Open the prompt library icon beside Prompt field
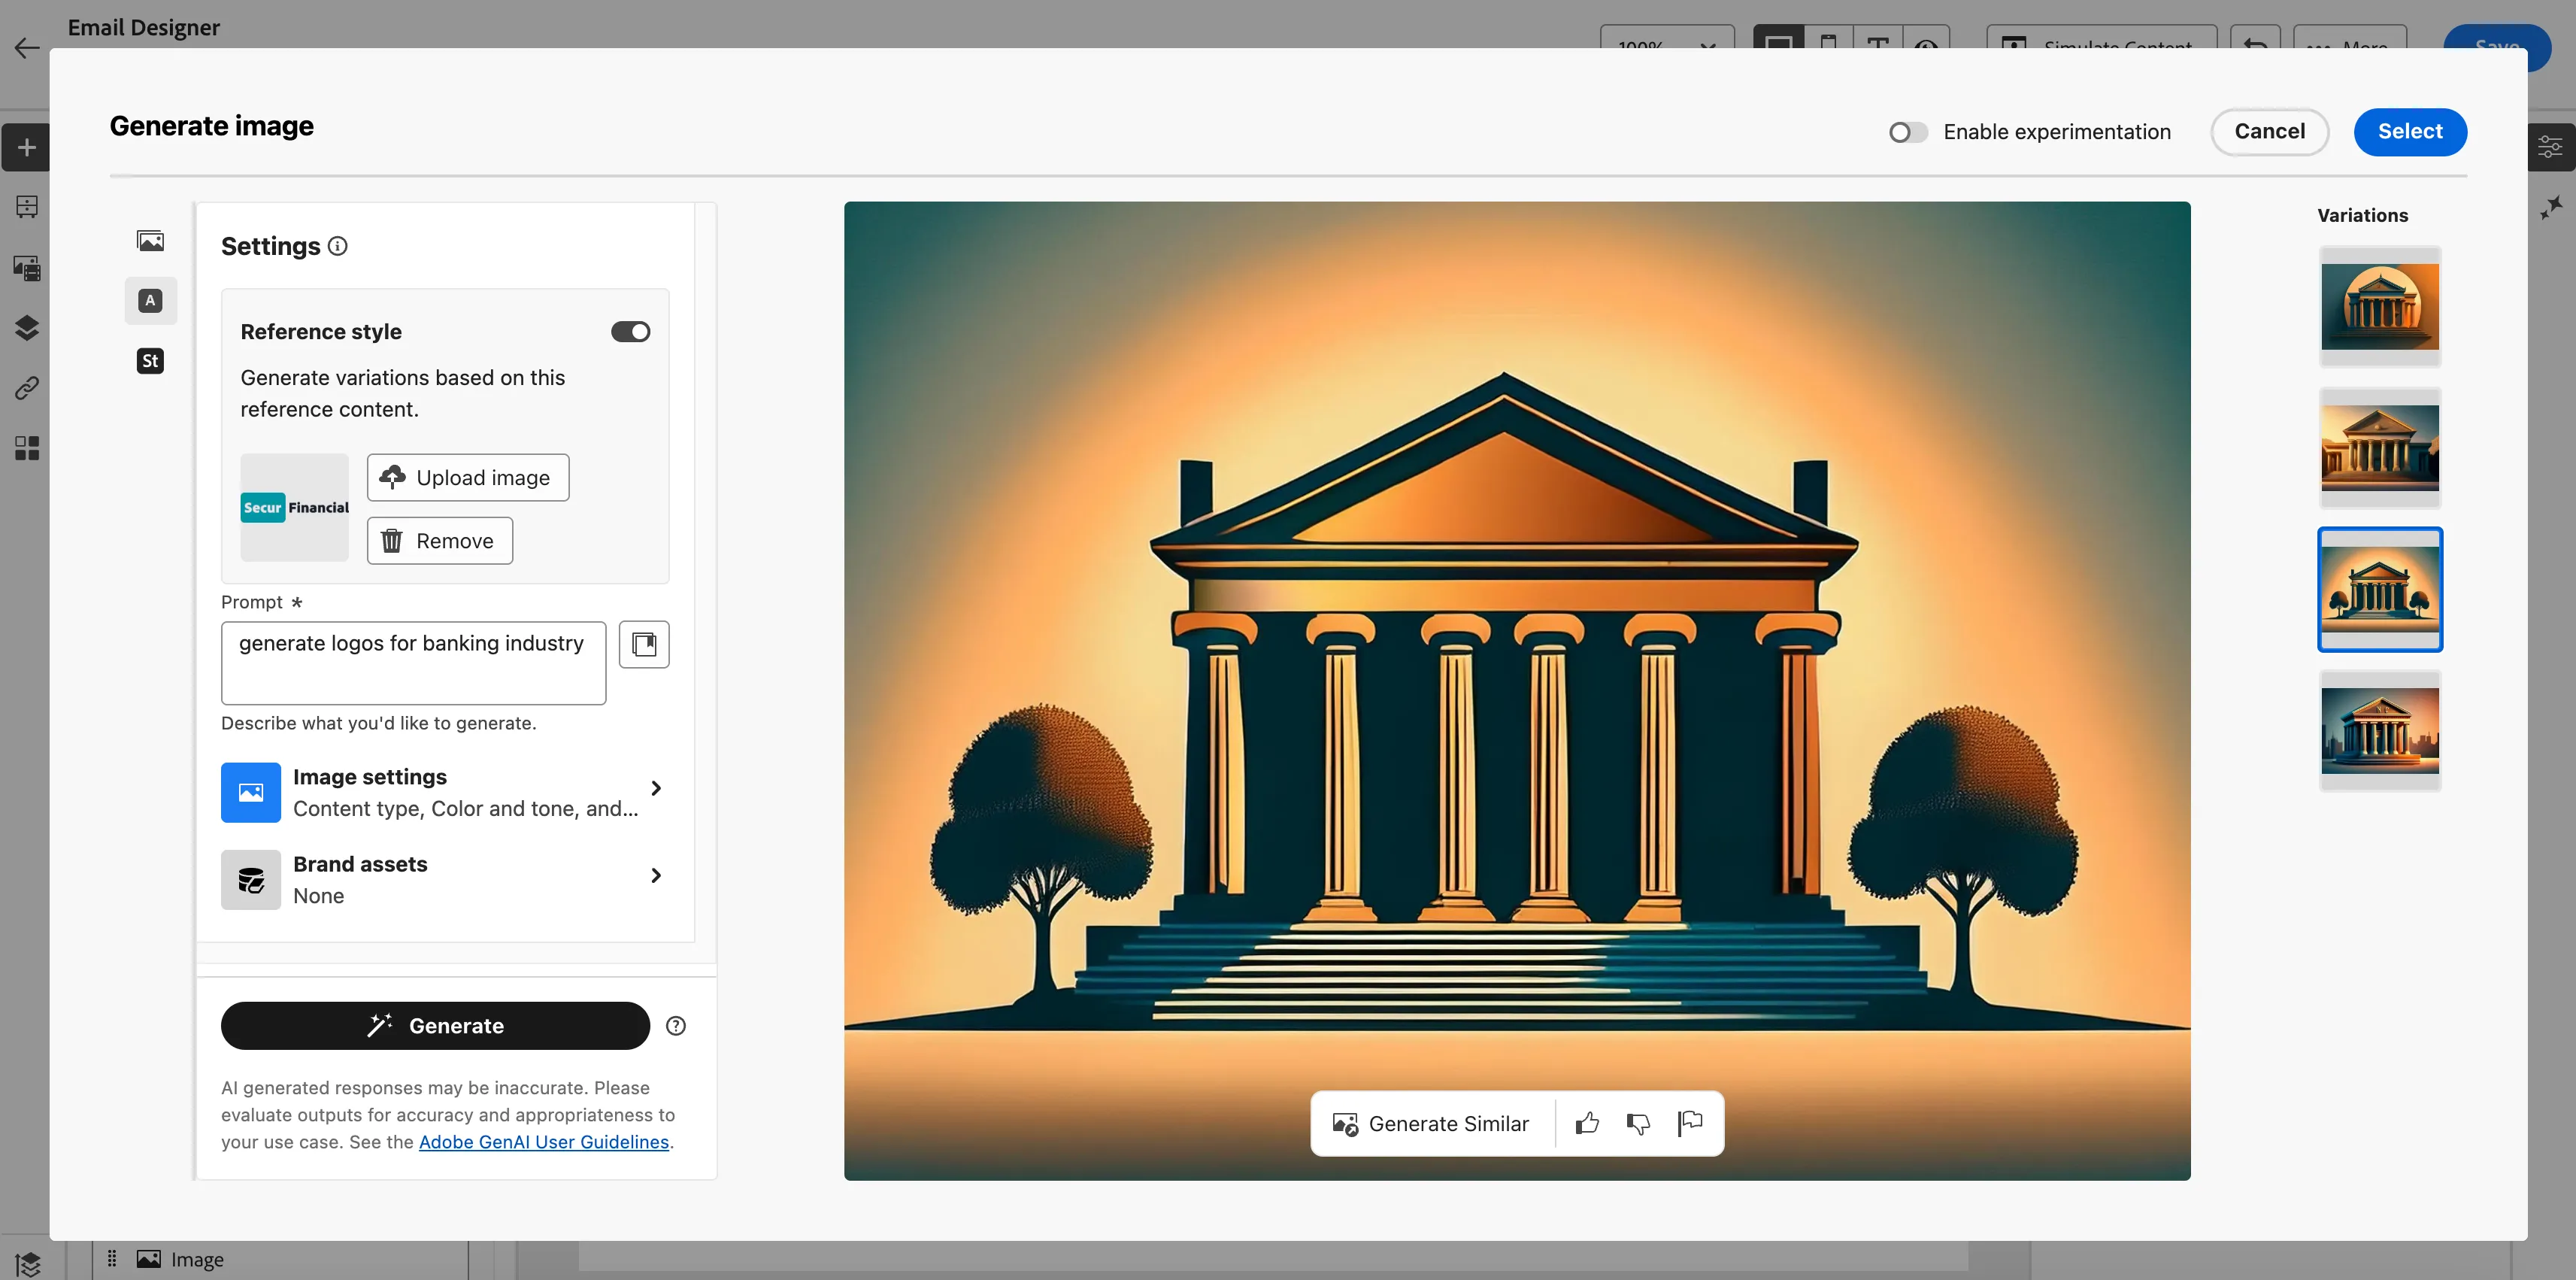The height and width of the screenshot is (1280, 2576). pos(644,644)
